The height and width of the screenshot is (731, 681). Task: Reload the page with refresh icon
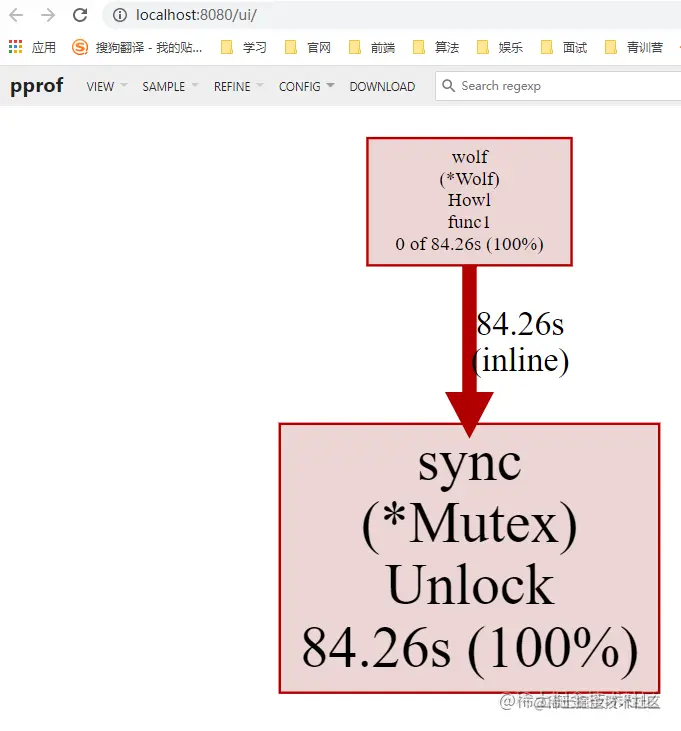[80, 15]
